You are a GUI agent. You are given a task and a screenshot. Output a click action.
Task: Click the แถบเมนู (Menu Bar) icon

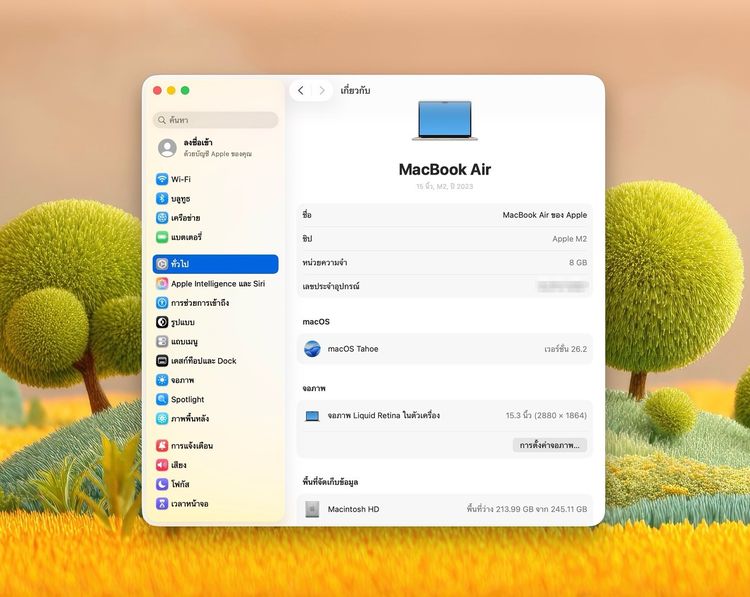coord(162,341)
